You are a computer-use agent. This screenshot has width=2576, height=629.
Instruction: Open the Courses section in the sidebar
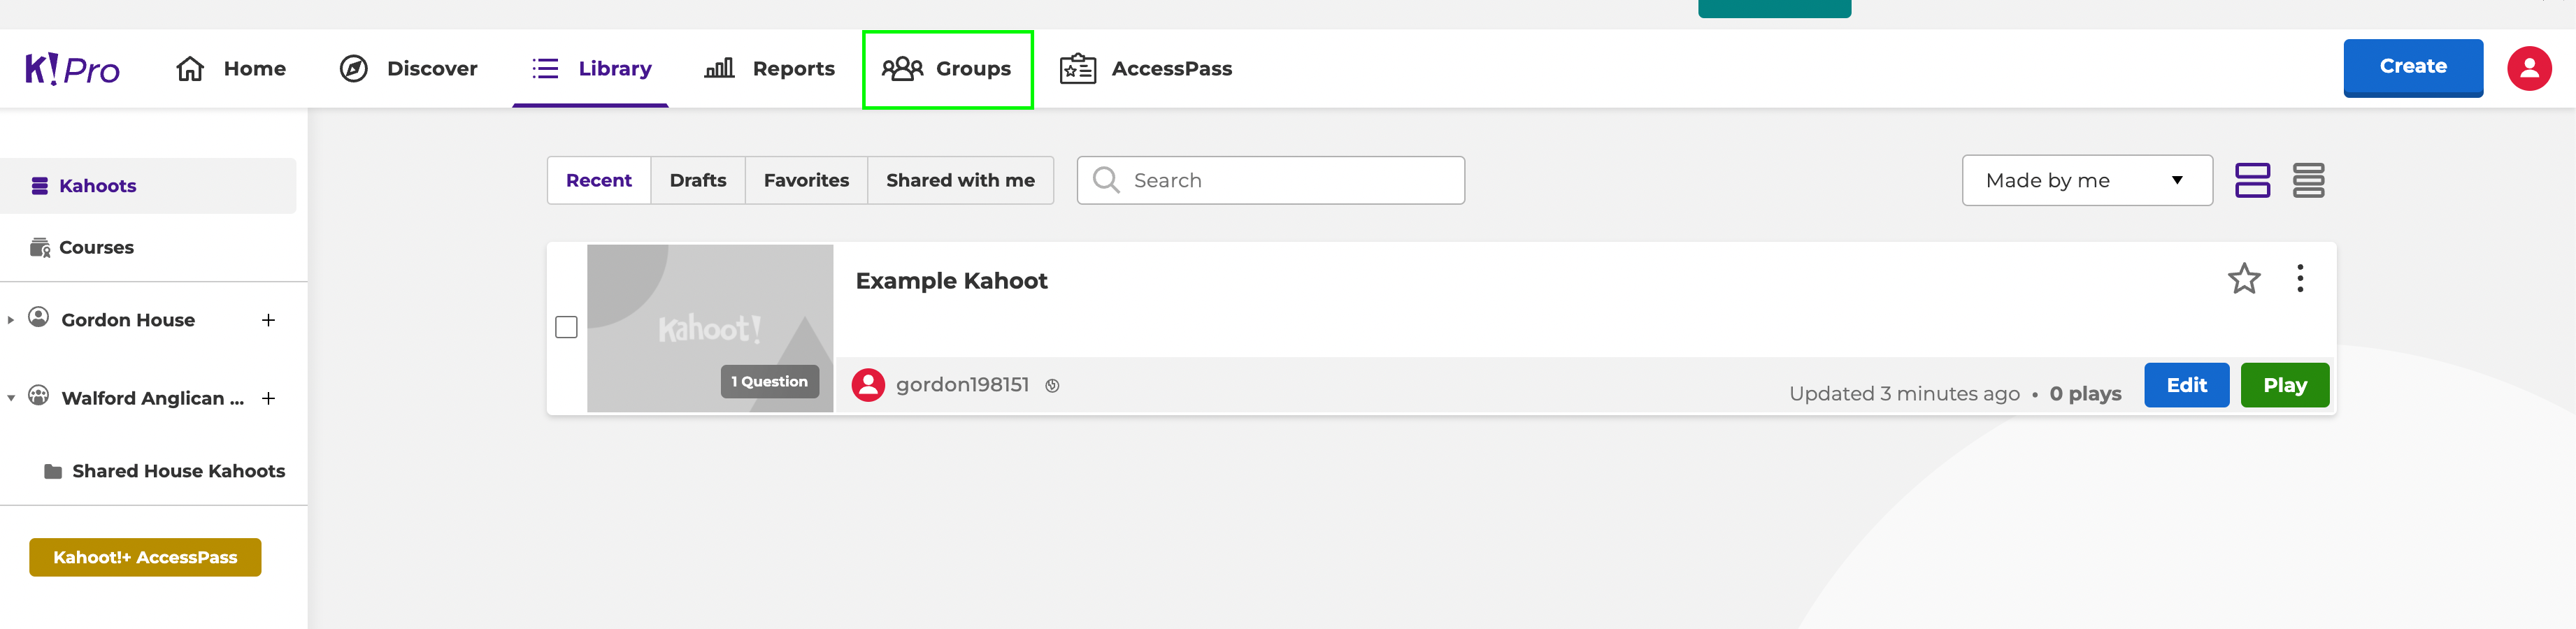[x=96, y=247]
